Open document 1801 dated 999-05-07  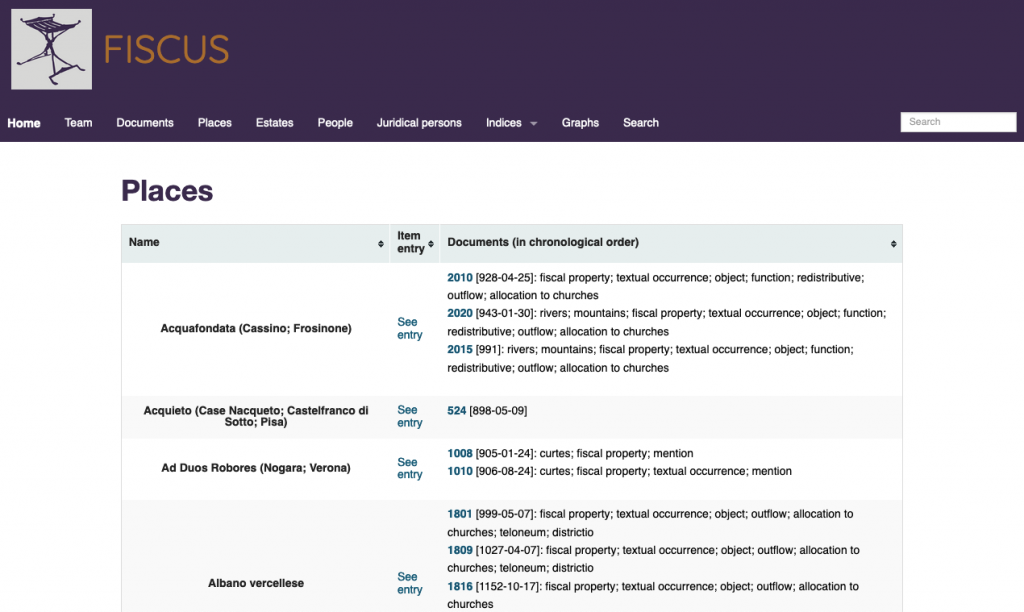tap(460, 514)
